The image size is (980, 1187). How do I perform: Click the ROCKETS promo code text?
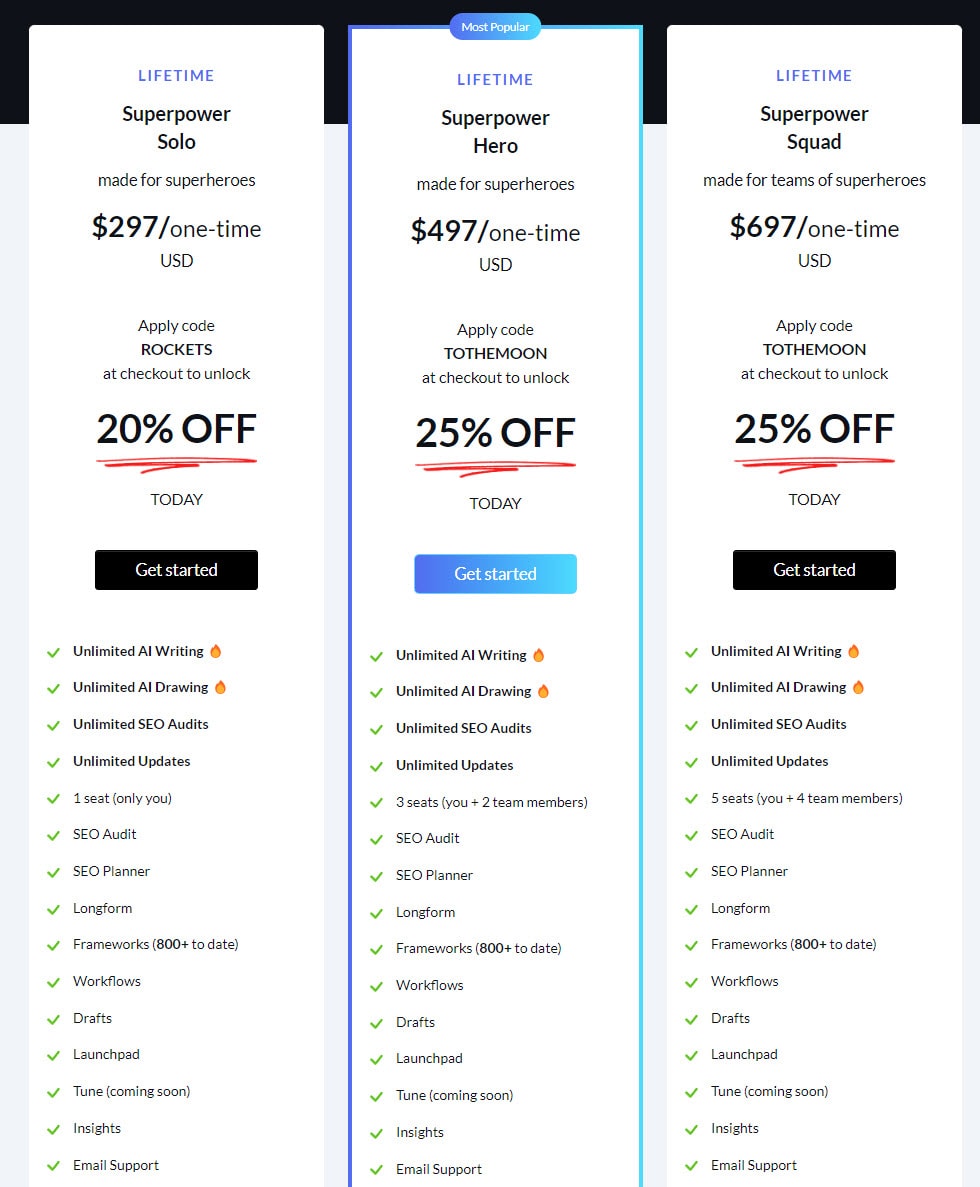[176, 349]
